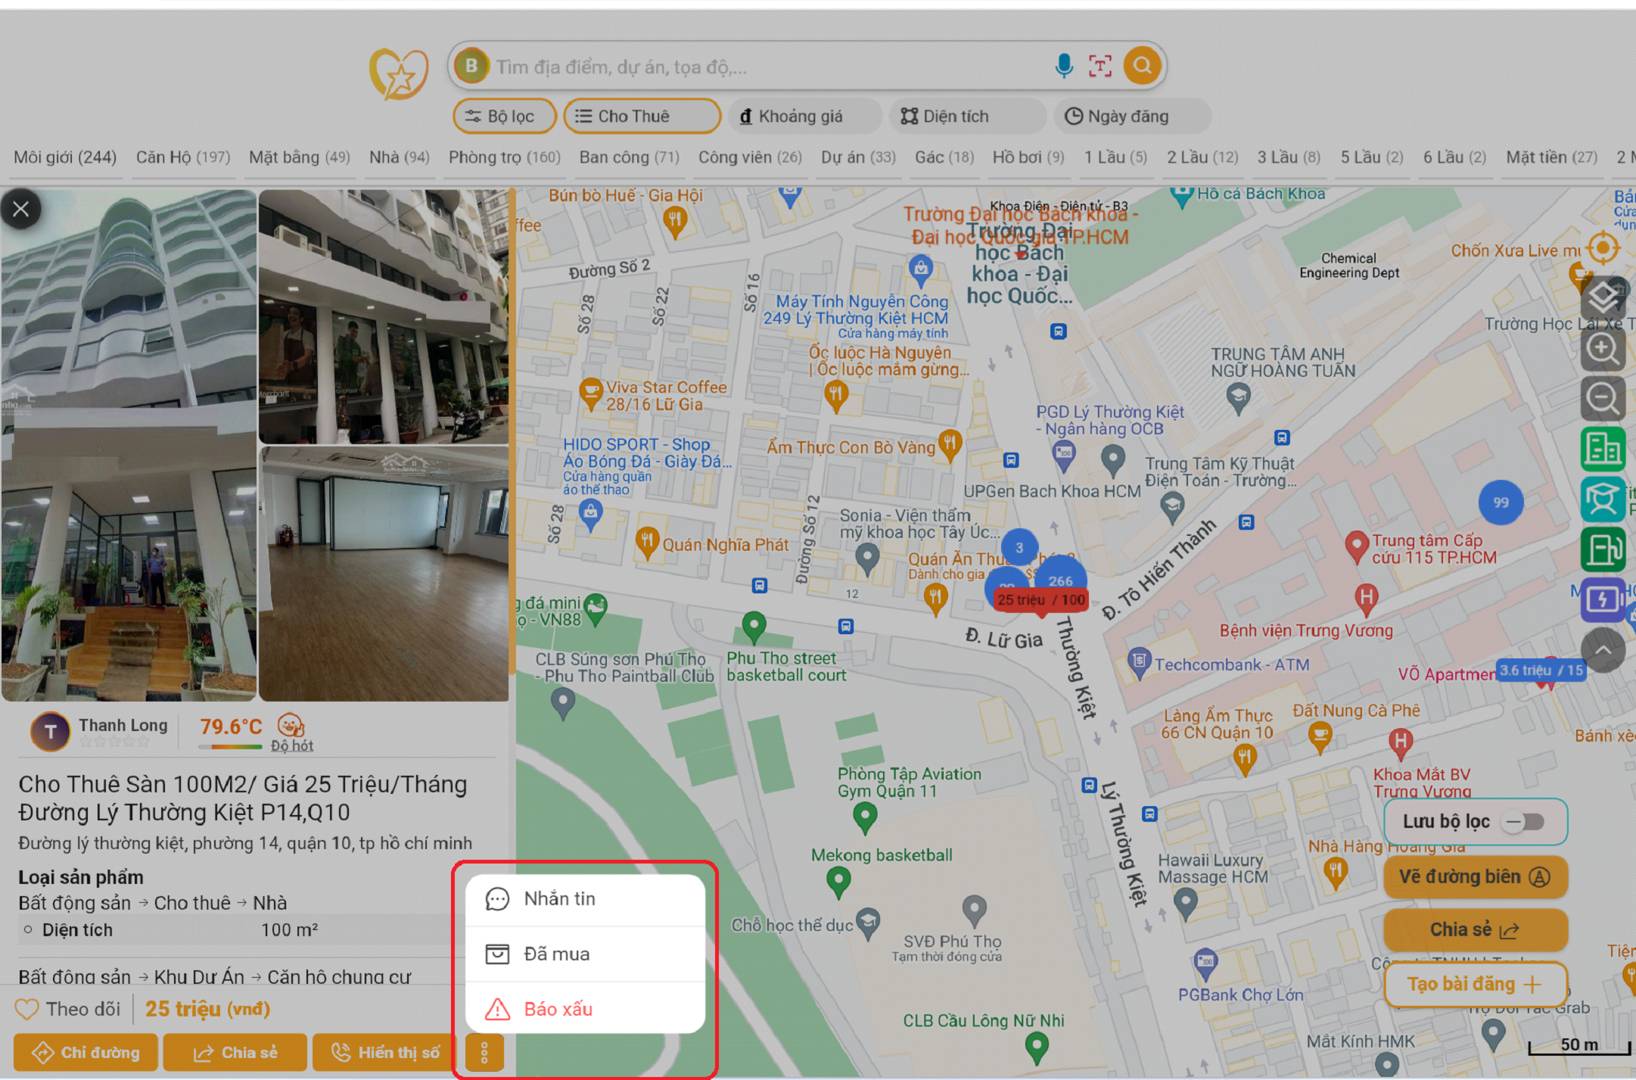Click the locate-me target icon on map
This screenshot has width=1636, height=1080.
pos(1602,247)
